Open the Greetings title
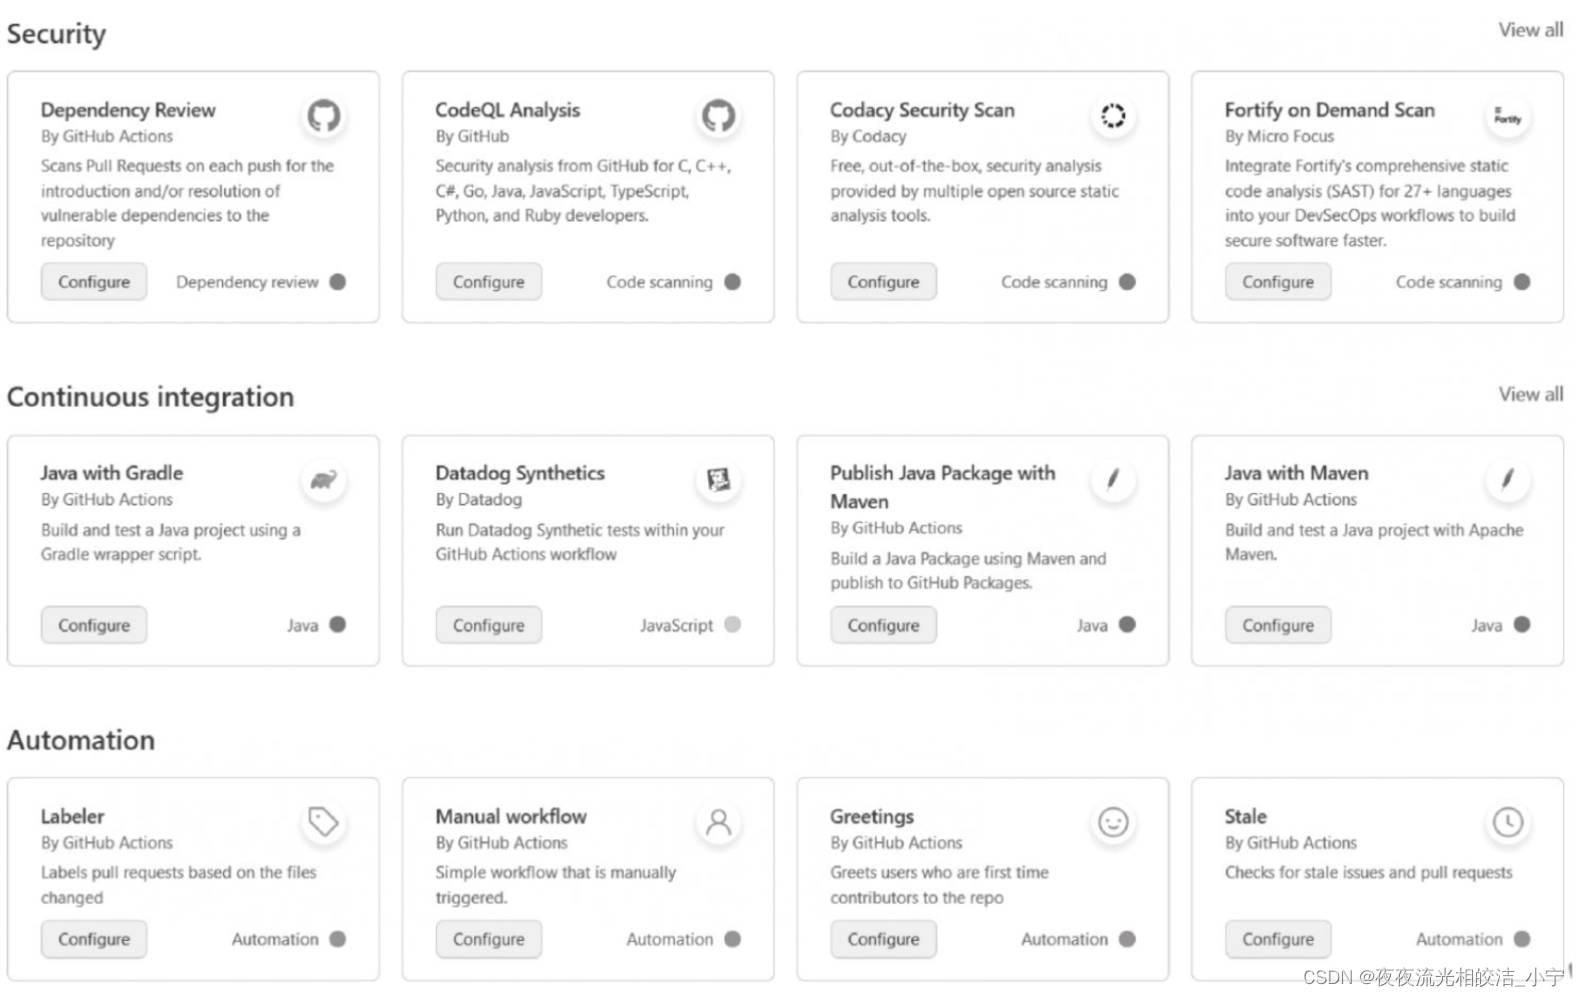 coord(872,816)
